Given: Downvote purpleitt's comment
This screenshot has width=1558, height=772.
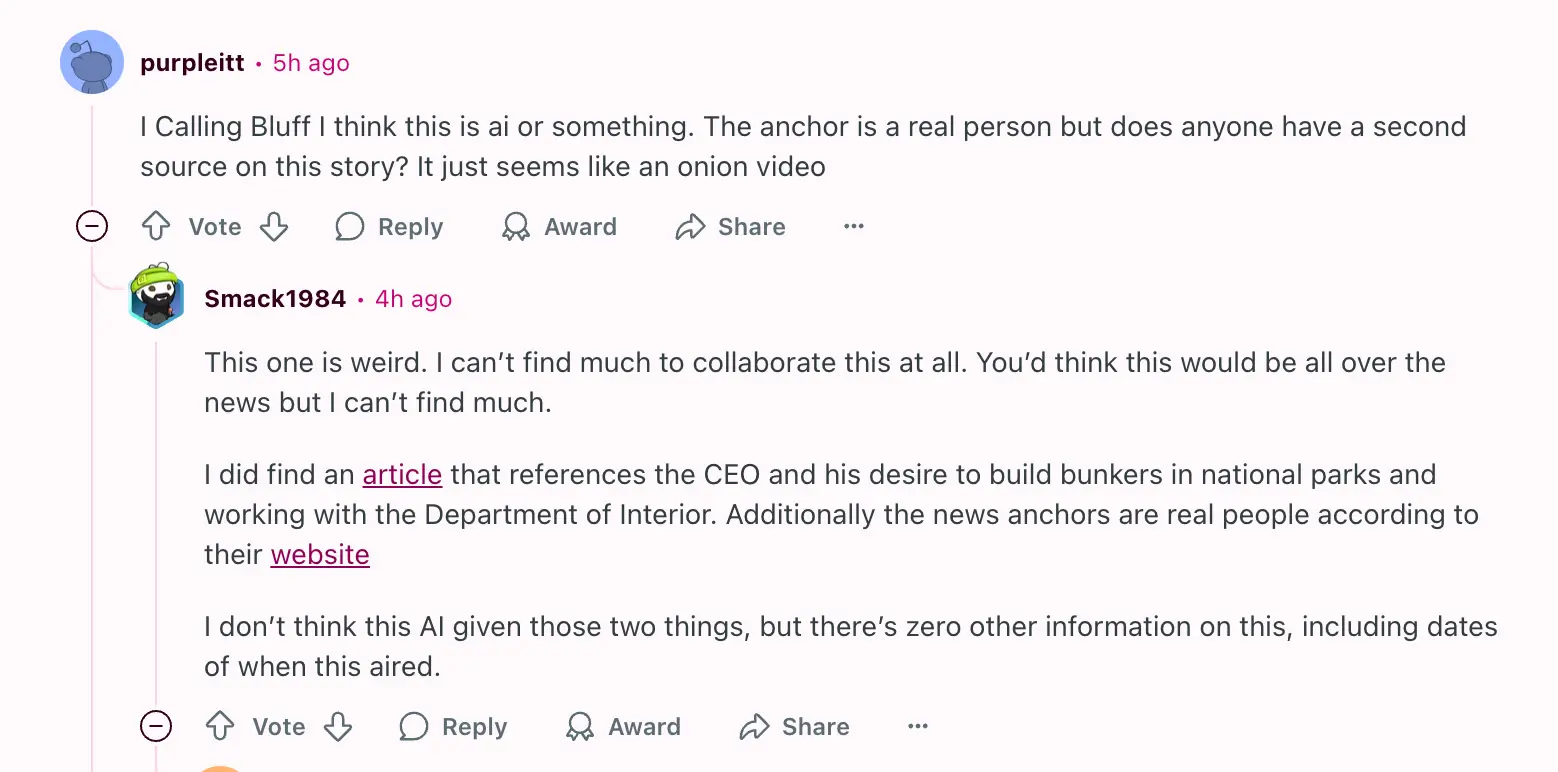Looking at the screenshot, I should [274, 226].
